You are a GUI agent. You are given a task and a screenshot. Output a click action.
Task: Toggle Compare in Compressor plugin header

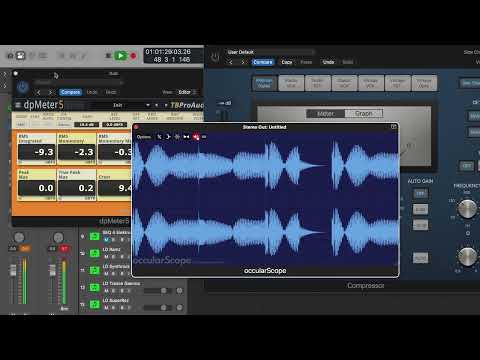[x=263, y=62]
